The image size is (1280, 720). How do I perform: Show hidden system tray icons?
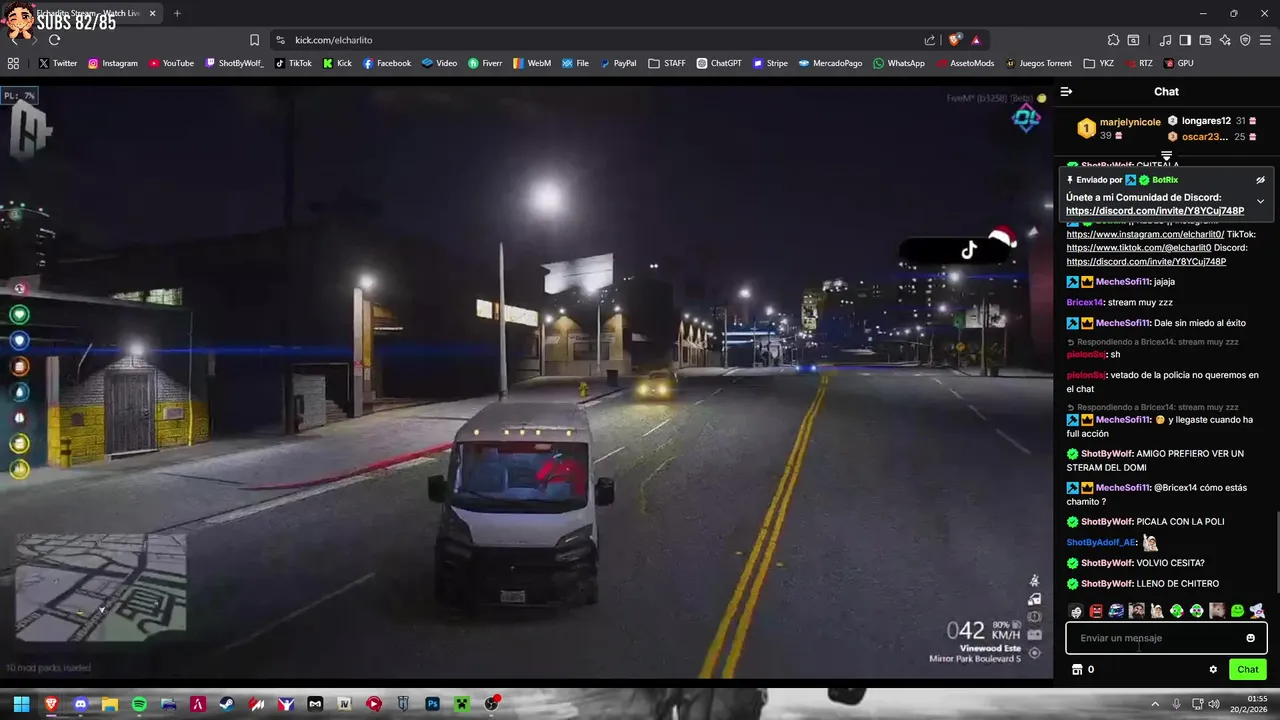click(x=1155, y=704)
